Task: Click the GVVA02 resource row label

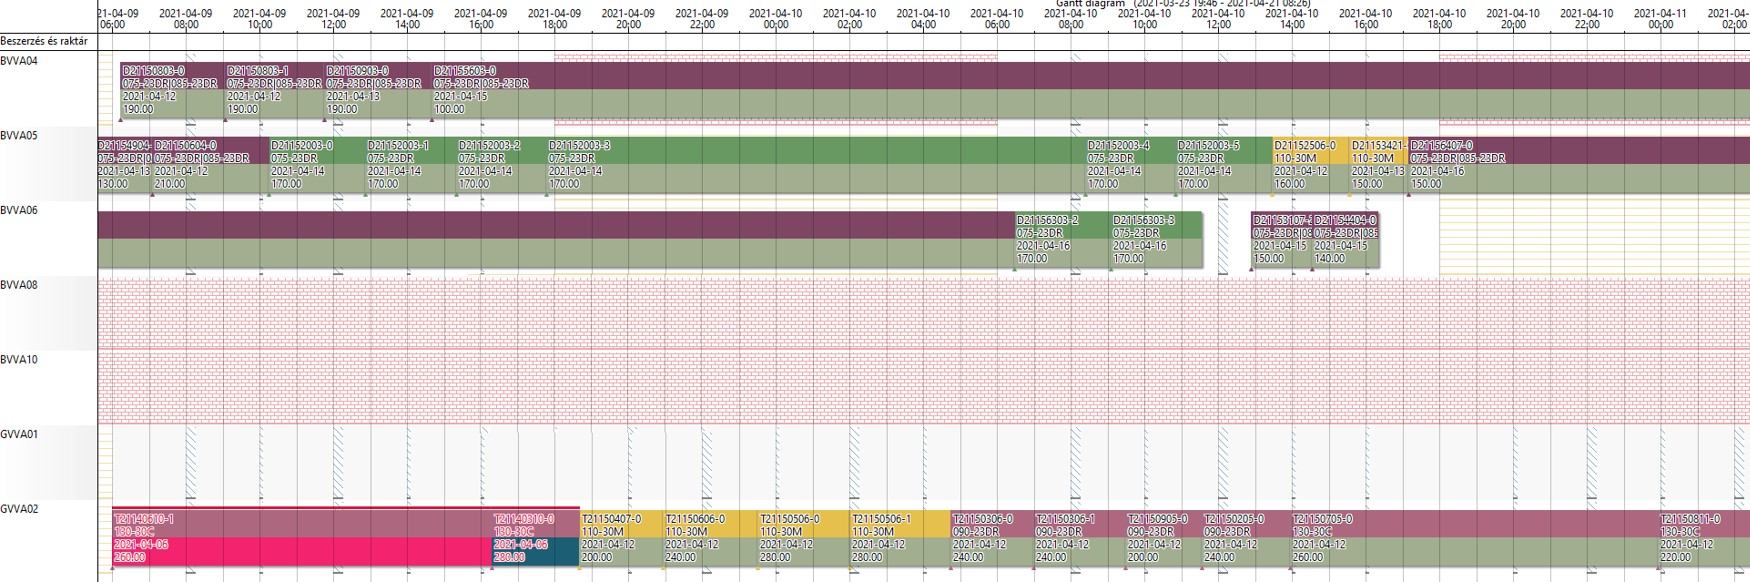Action: 19,509
